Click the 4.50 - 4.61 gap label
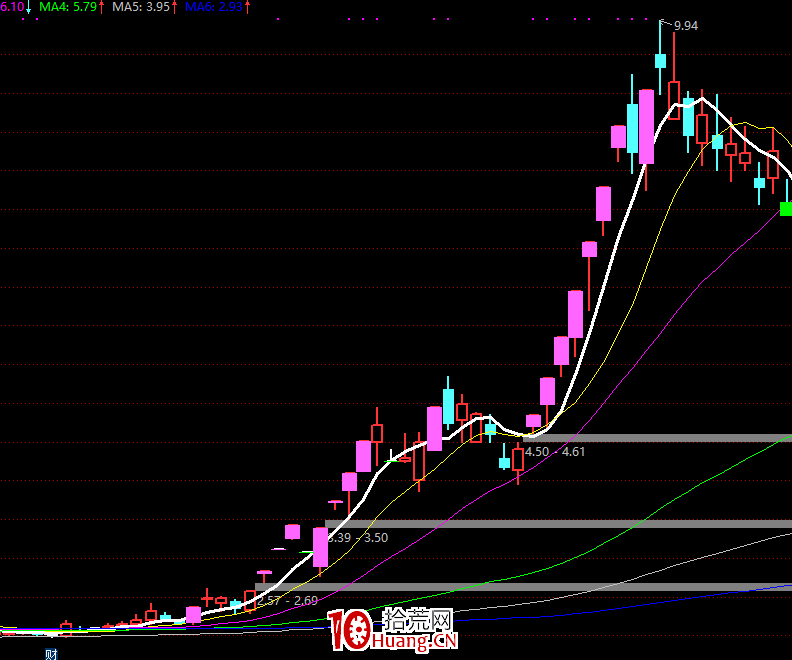The width and height of the screenshot is (792, 660). pyautogui.click(x=555, y=451)
